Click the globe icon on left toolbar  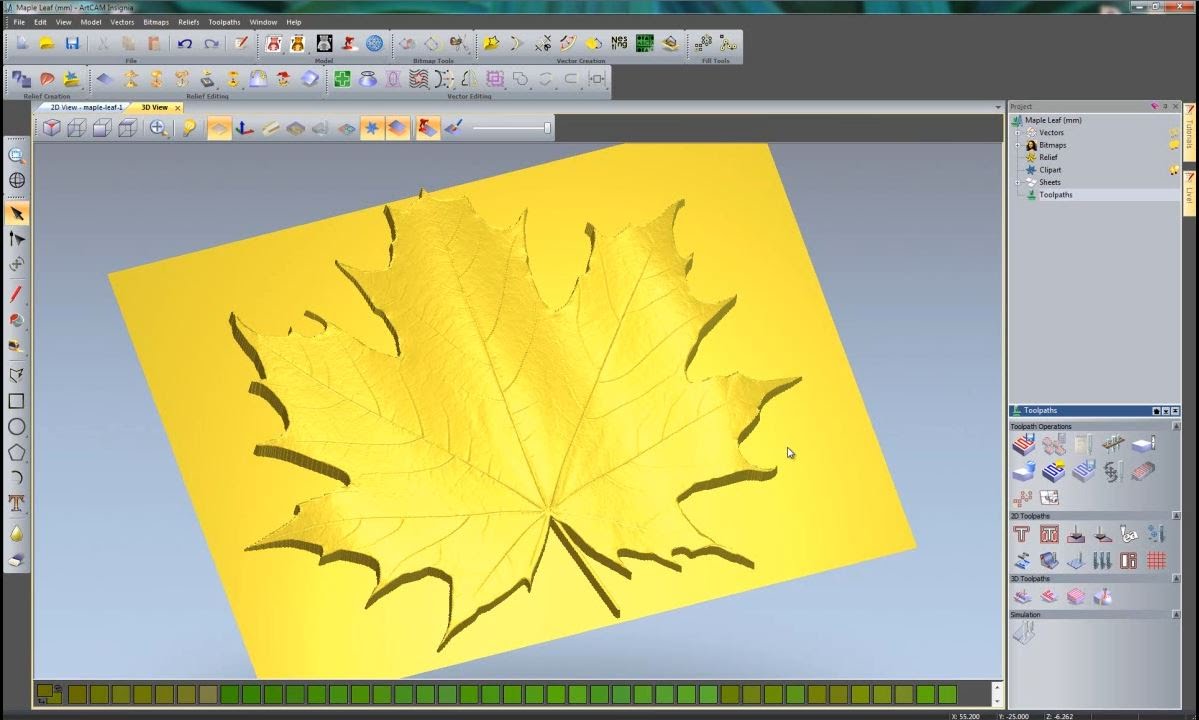(x=17, y=180)
